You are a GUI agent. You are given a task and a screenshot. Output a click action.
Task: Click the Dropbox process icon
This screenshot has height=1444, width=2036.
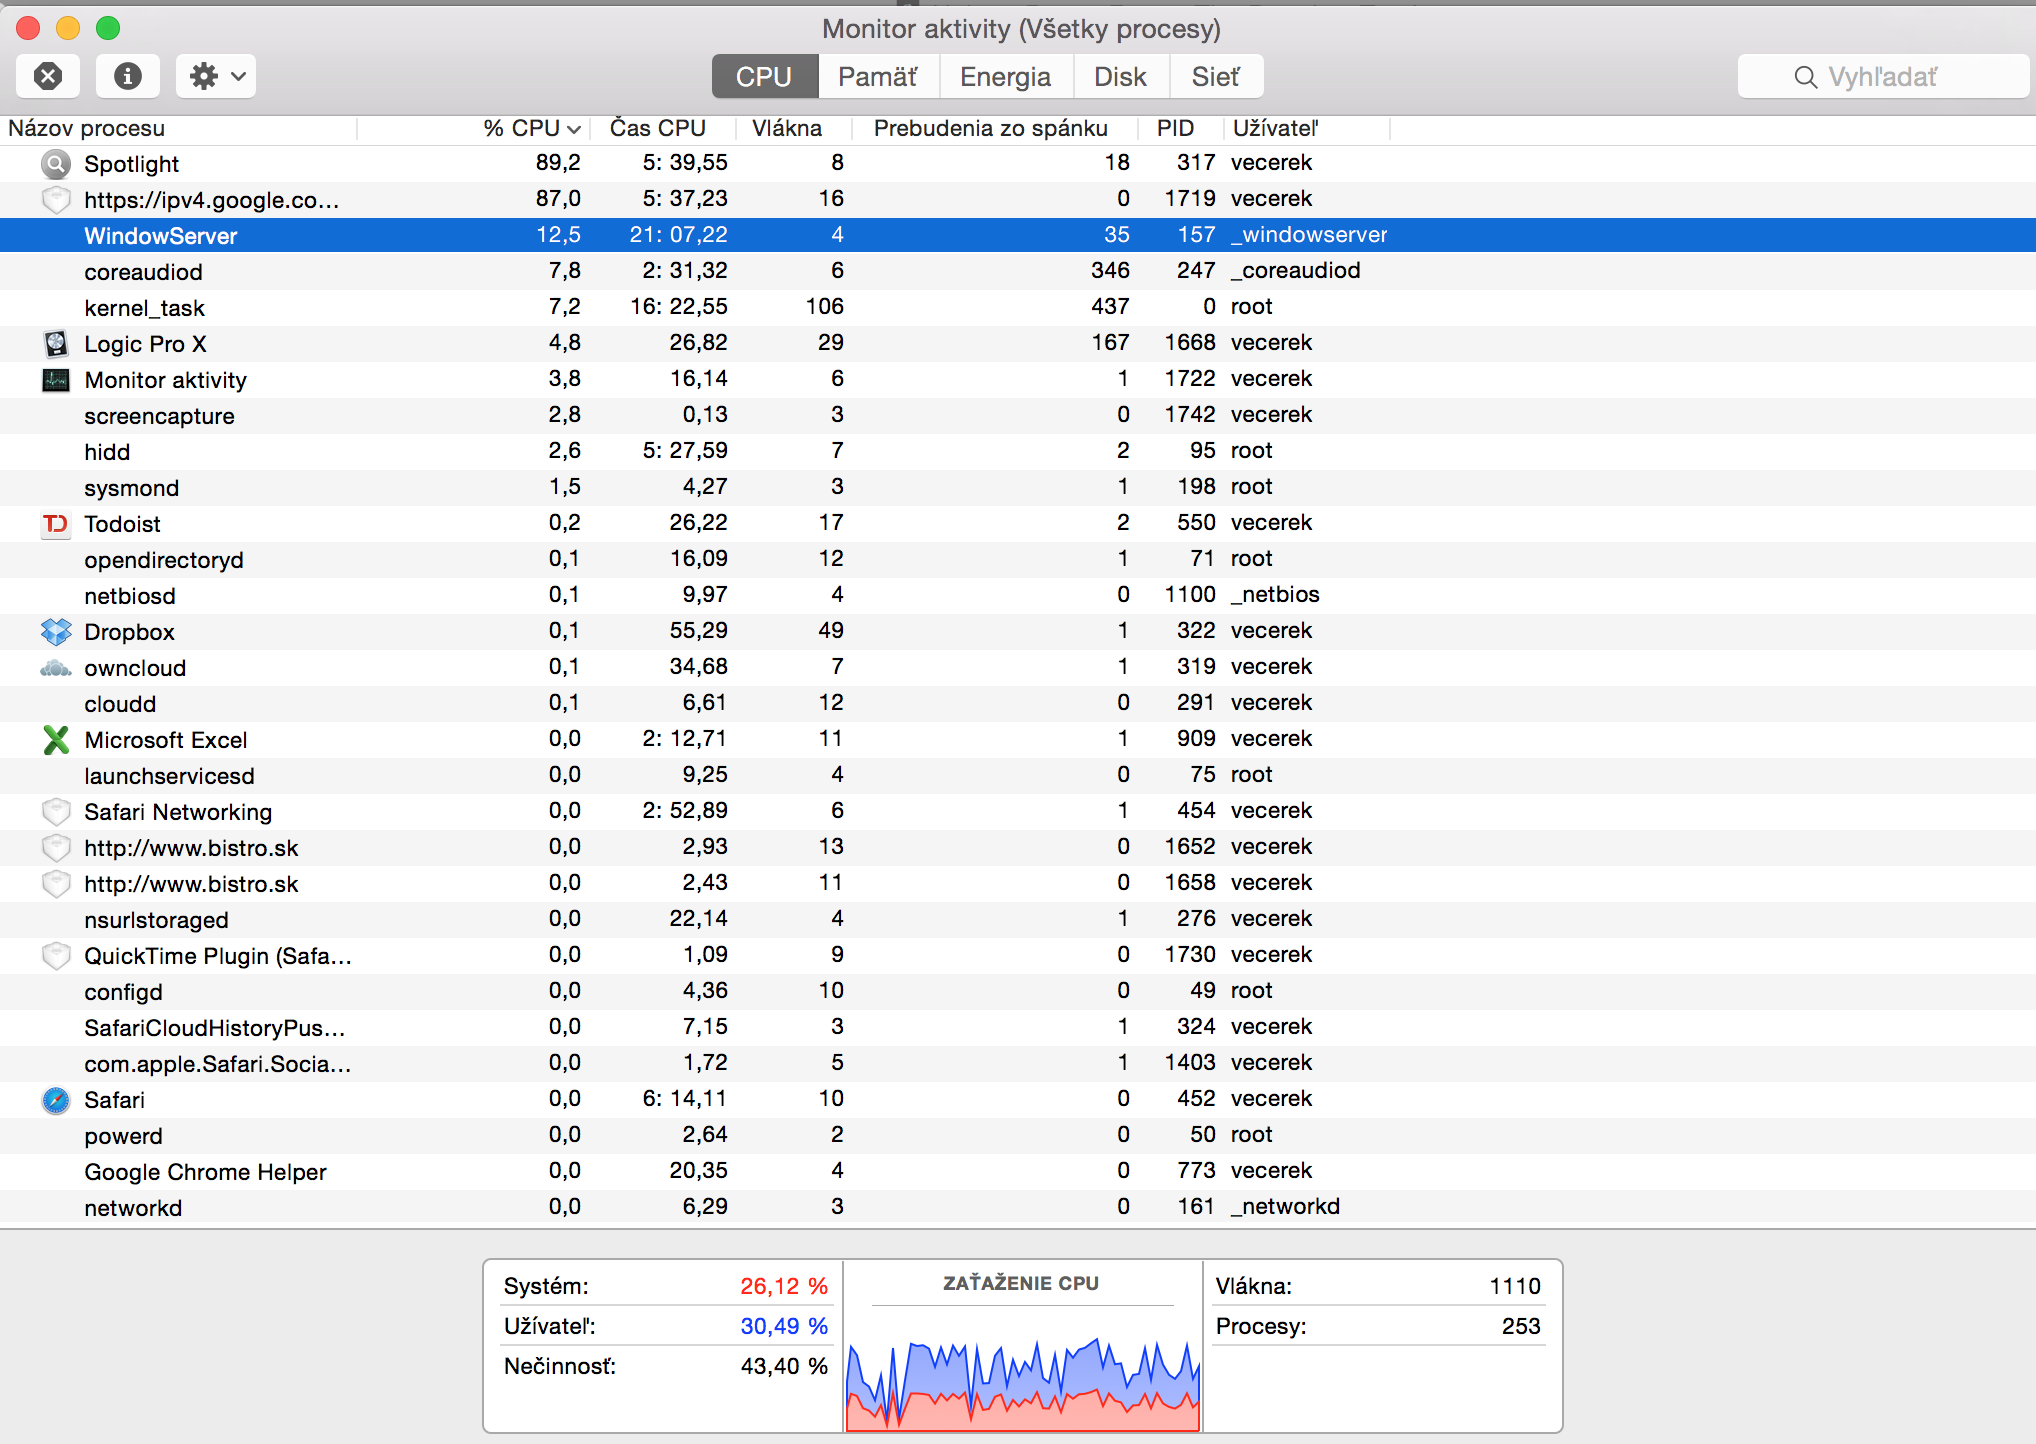(x=56, y=632)
